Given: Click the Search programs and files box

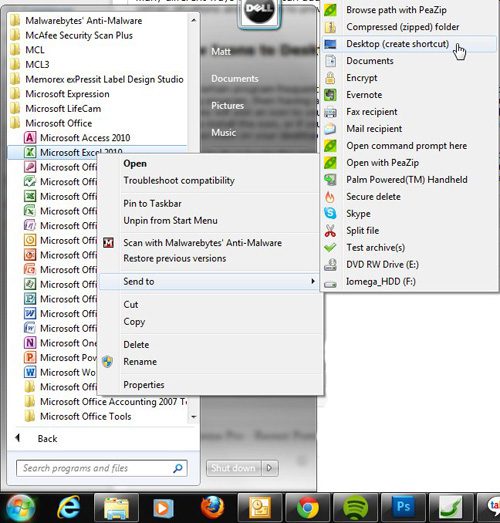Looking at the screenshot, I should tap(101, 468).
